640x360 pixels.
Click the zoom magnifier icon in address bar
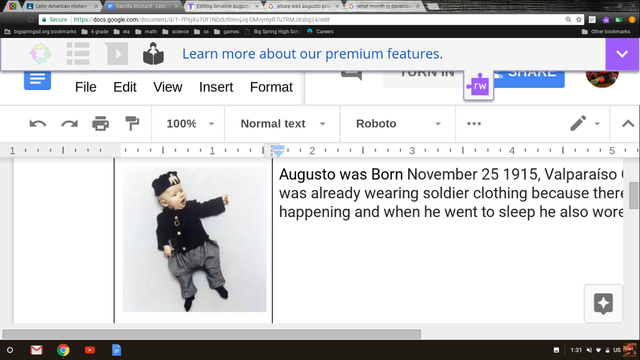[568, 20]
